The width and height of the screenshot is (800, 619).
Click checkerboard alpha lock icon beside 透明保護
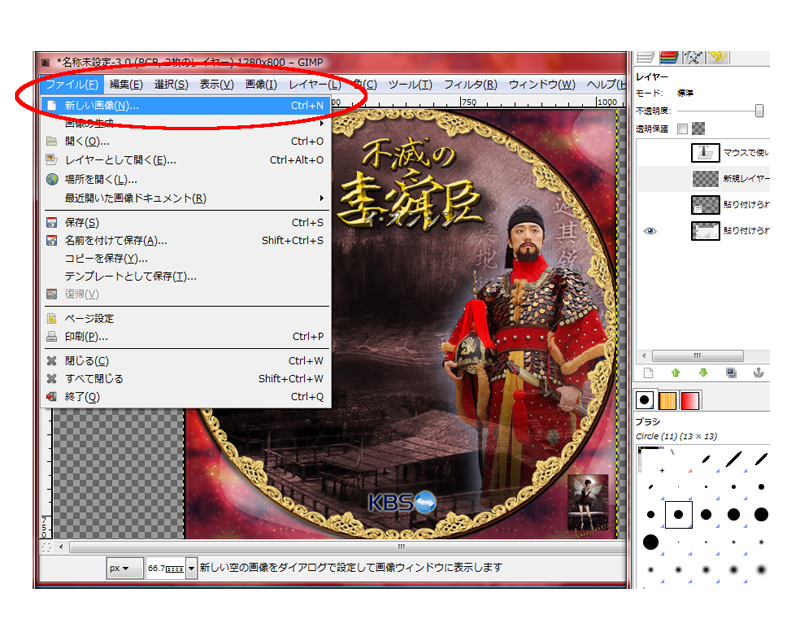(698, 129)
